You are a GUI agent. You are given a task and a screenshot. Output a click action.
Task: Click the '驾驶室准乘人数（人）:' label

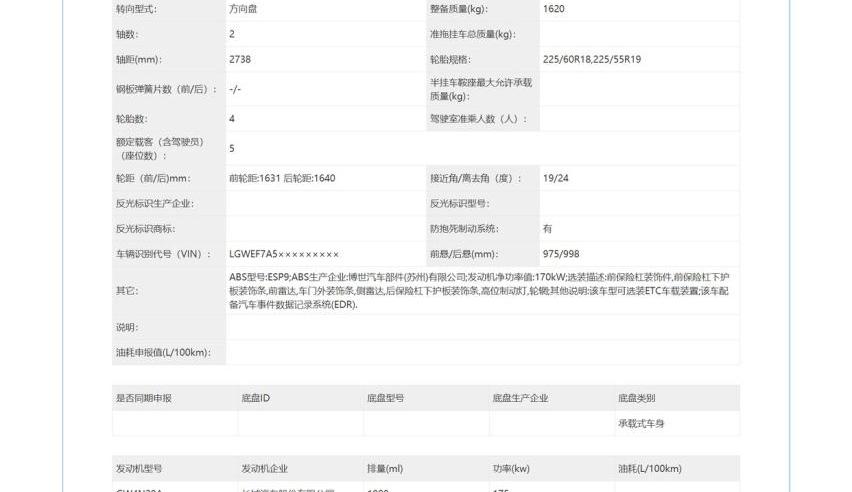tap(478, 119)
